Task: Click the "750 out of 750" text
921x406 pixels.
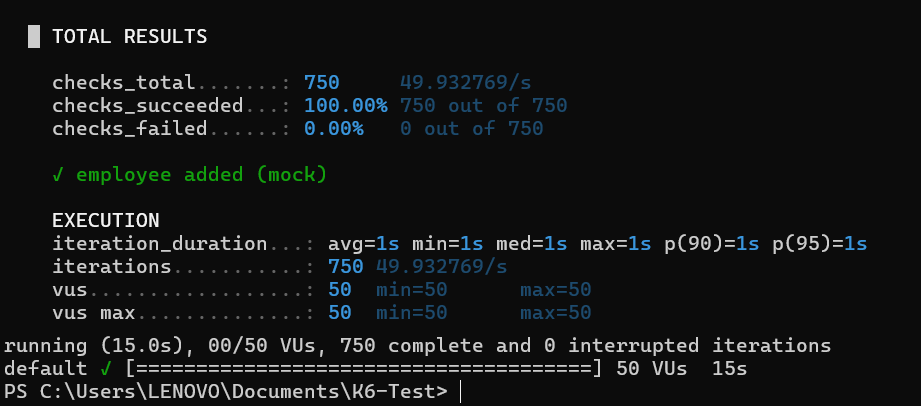Action: tap(483, 105)
